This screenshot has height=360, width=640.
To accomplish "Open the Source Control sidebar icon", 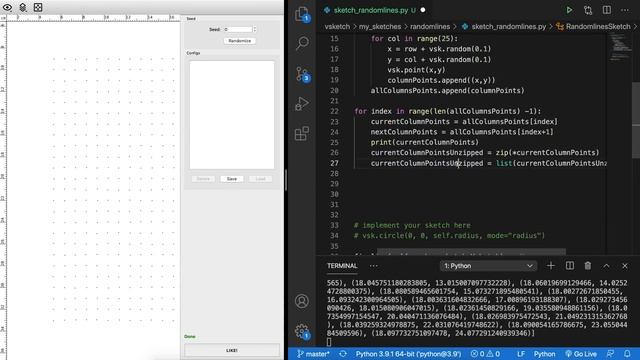I will click(302, 74).
